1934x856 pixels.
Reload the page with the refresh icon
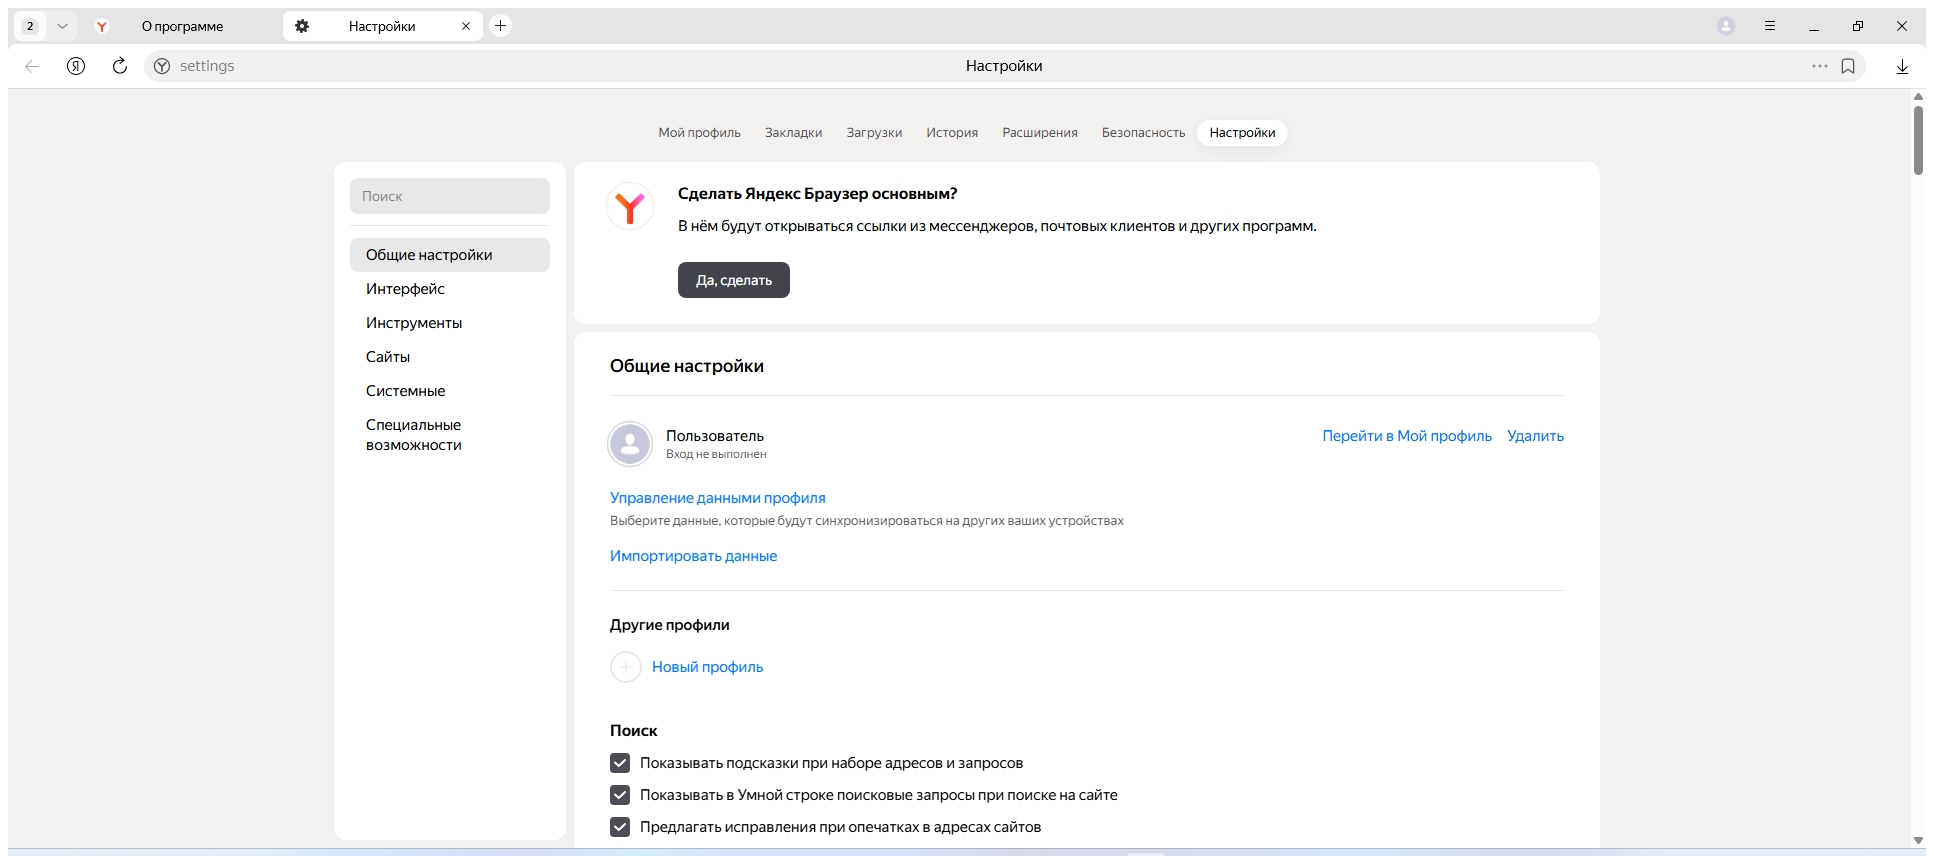120,66
